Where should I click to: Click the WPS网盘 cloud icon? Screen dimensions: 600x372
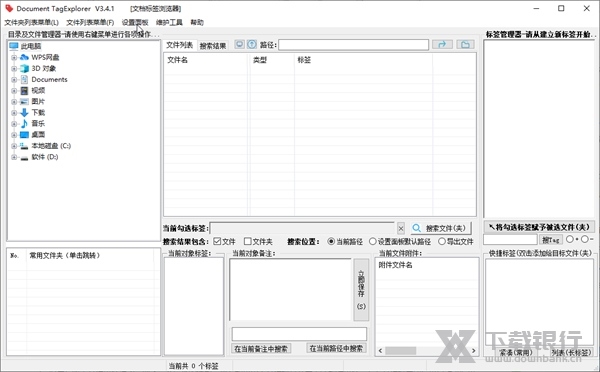point(24,57)
